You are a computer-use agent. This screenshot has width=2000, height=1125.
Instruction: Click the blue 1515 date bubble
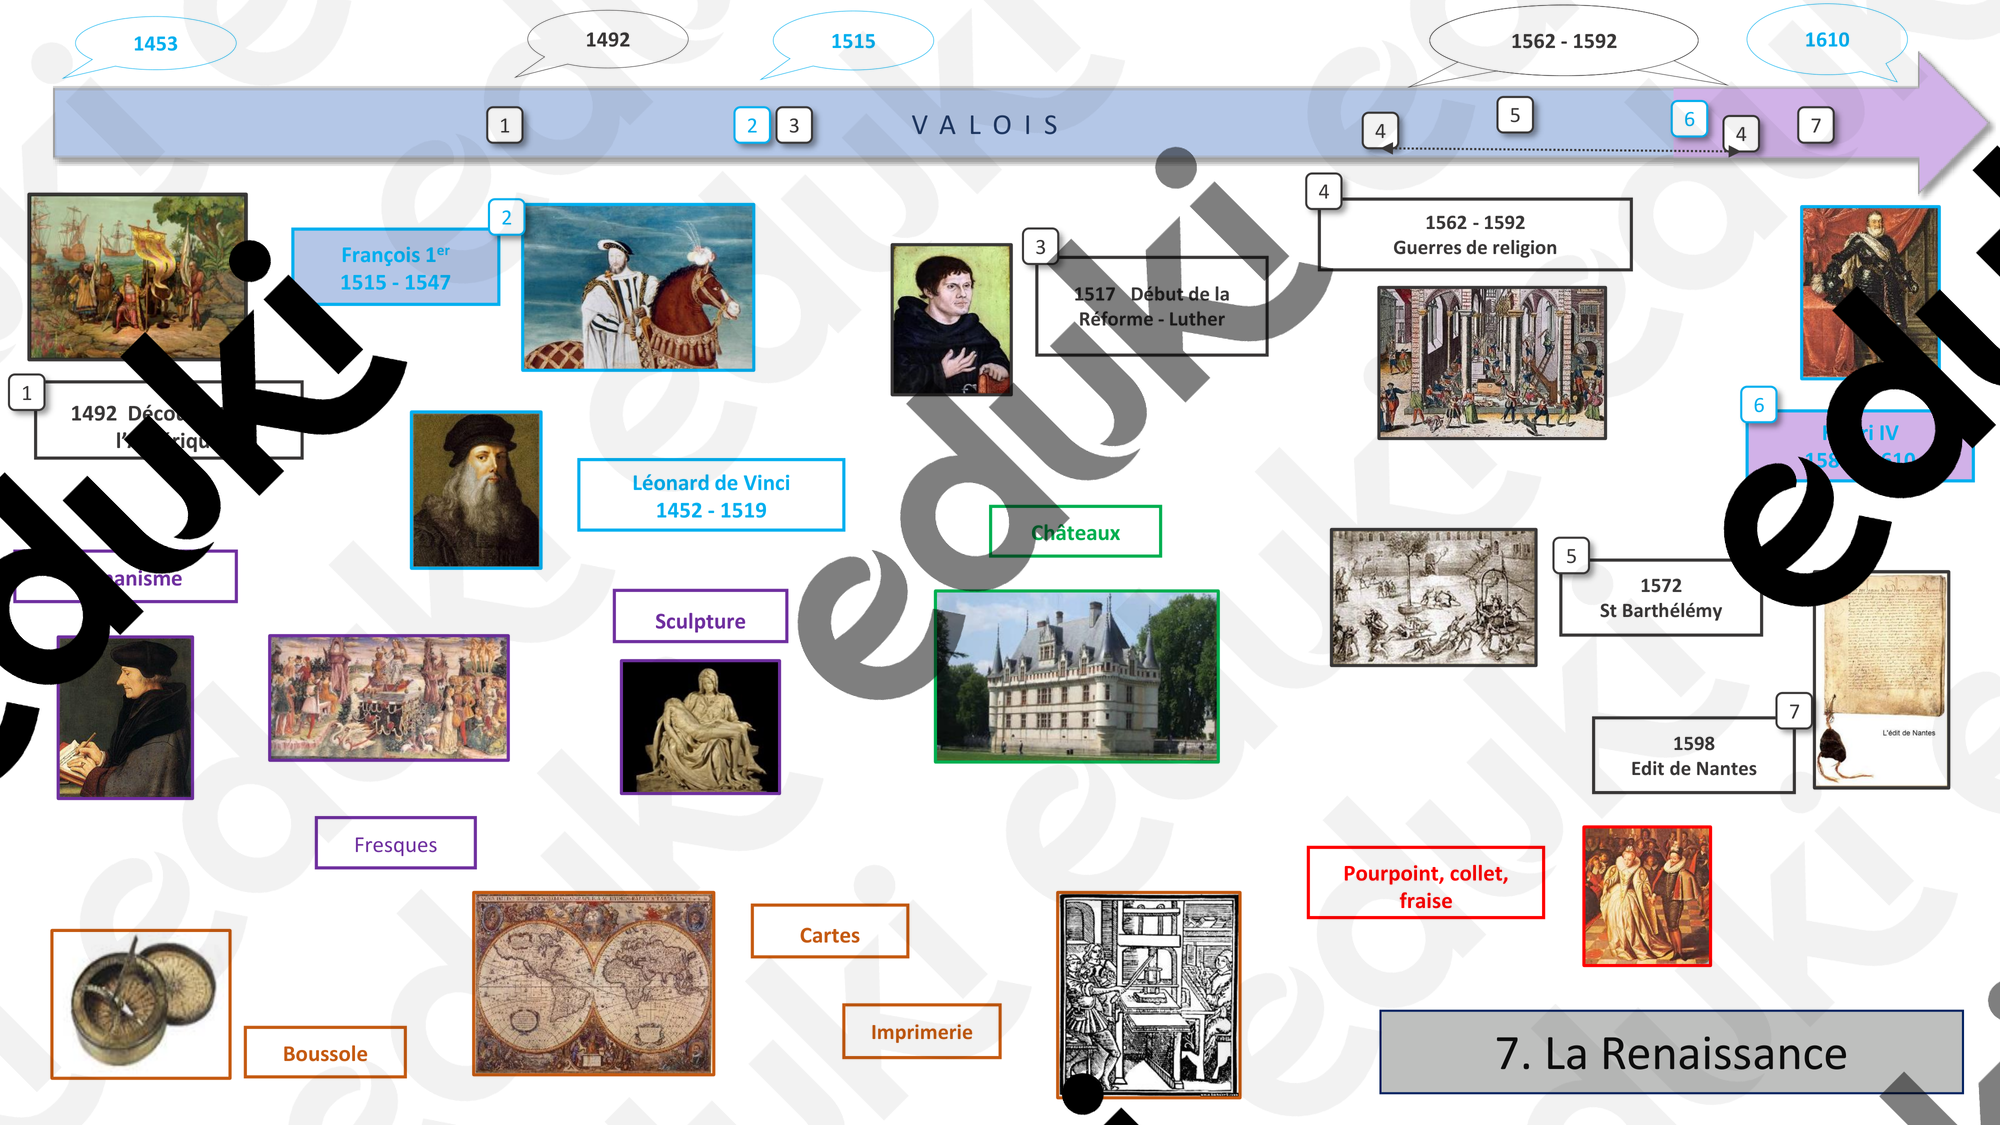[x=852, y=42]
